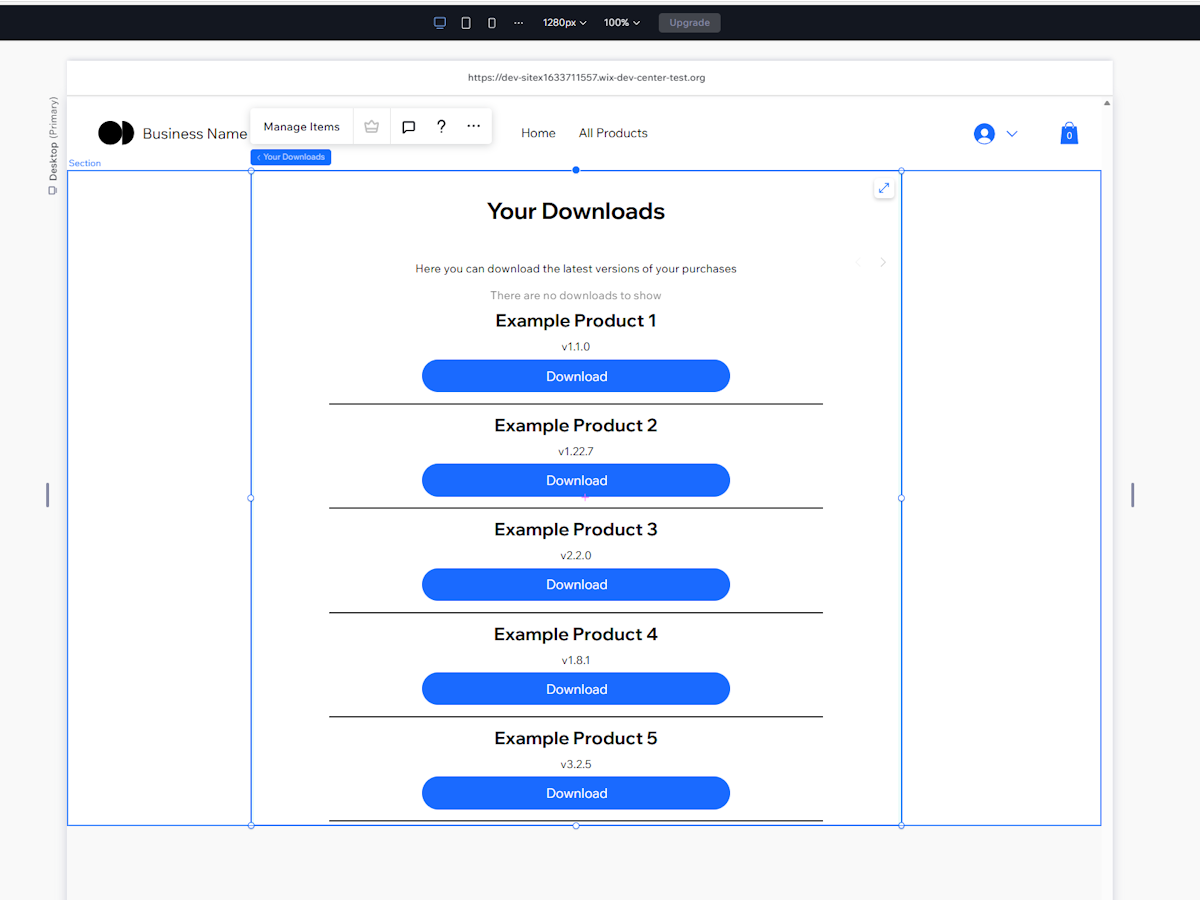Viewport: 1200px width, 900px height.
Task: Select the Your Downloads heading text
Action: click(576, 211)
